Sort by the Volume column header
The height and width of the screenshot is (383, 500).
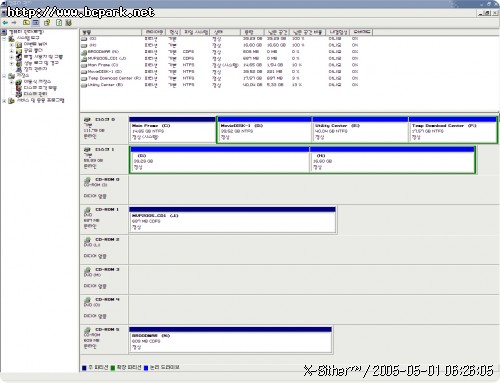(x=111, y=32)
